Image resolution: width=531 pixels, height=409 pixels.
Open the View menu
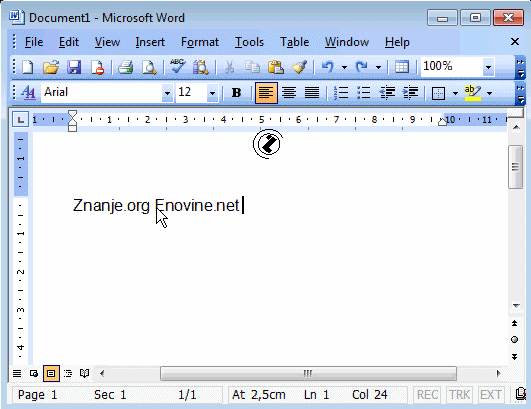tap(107, 42)
